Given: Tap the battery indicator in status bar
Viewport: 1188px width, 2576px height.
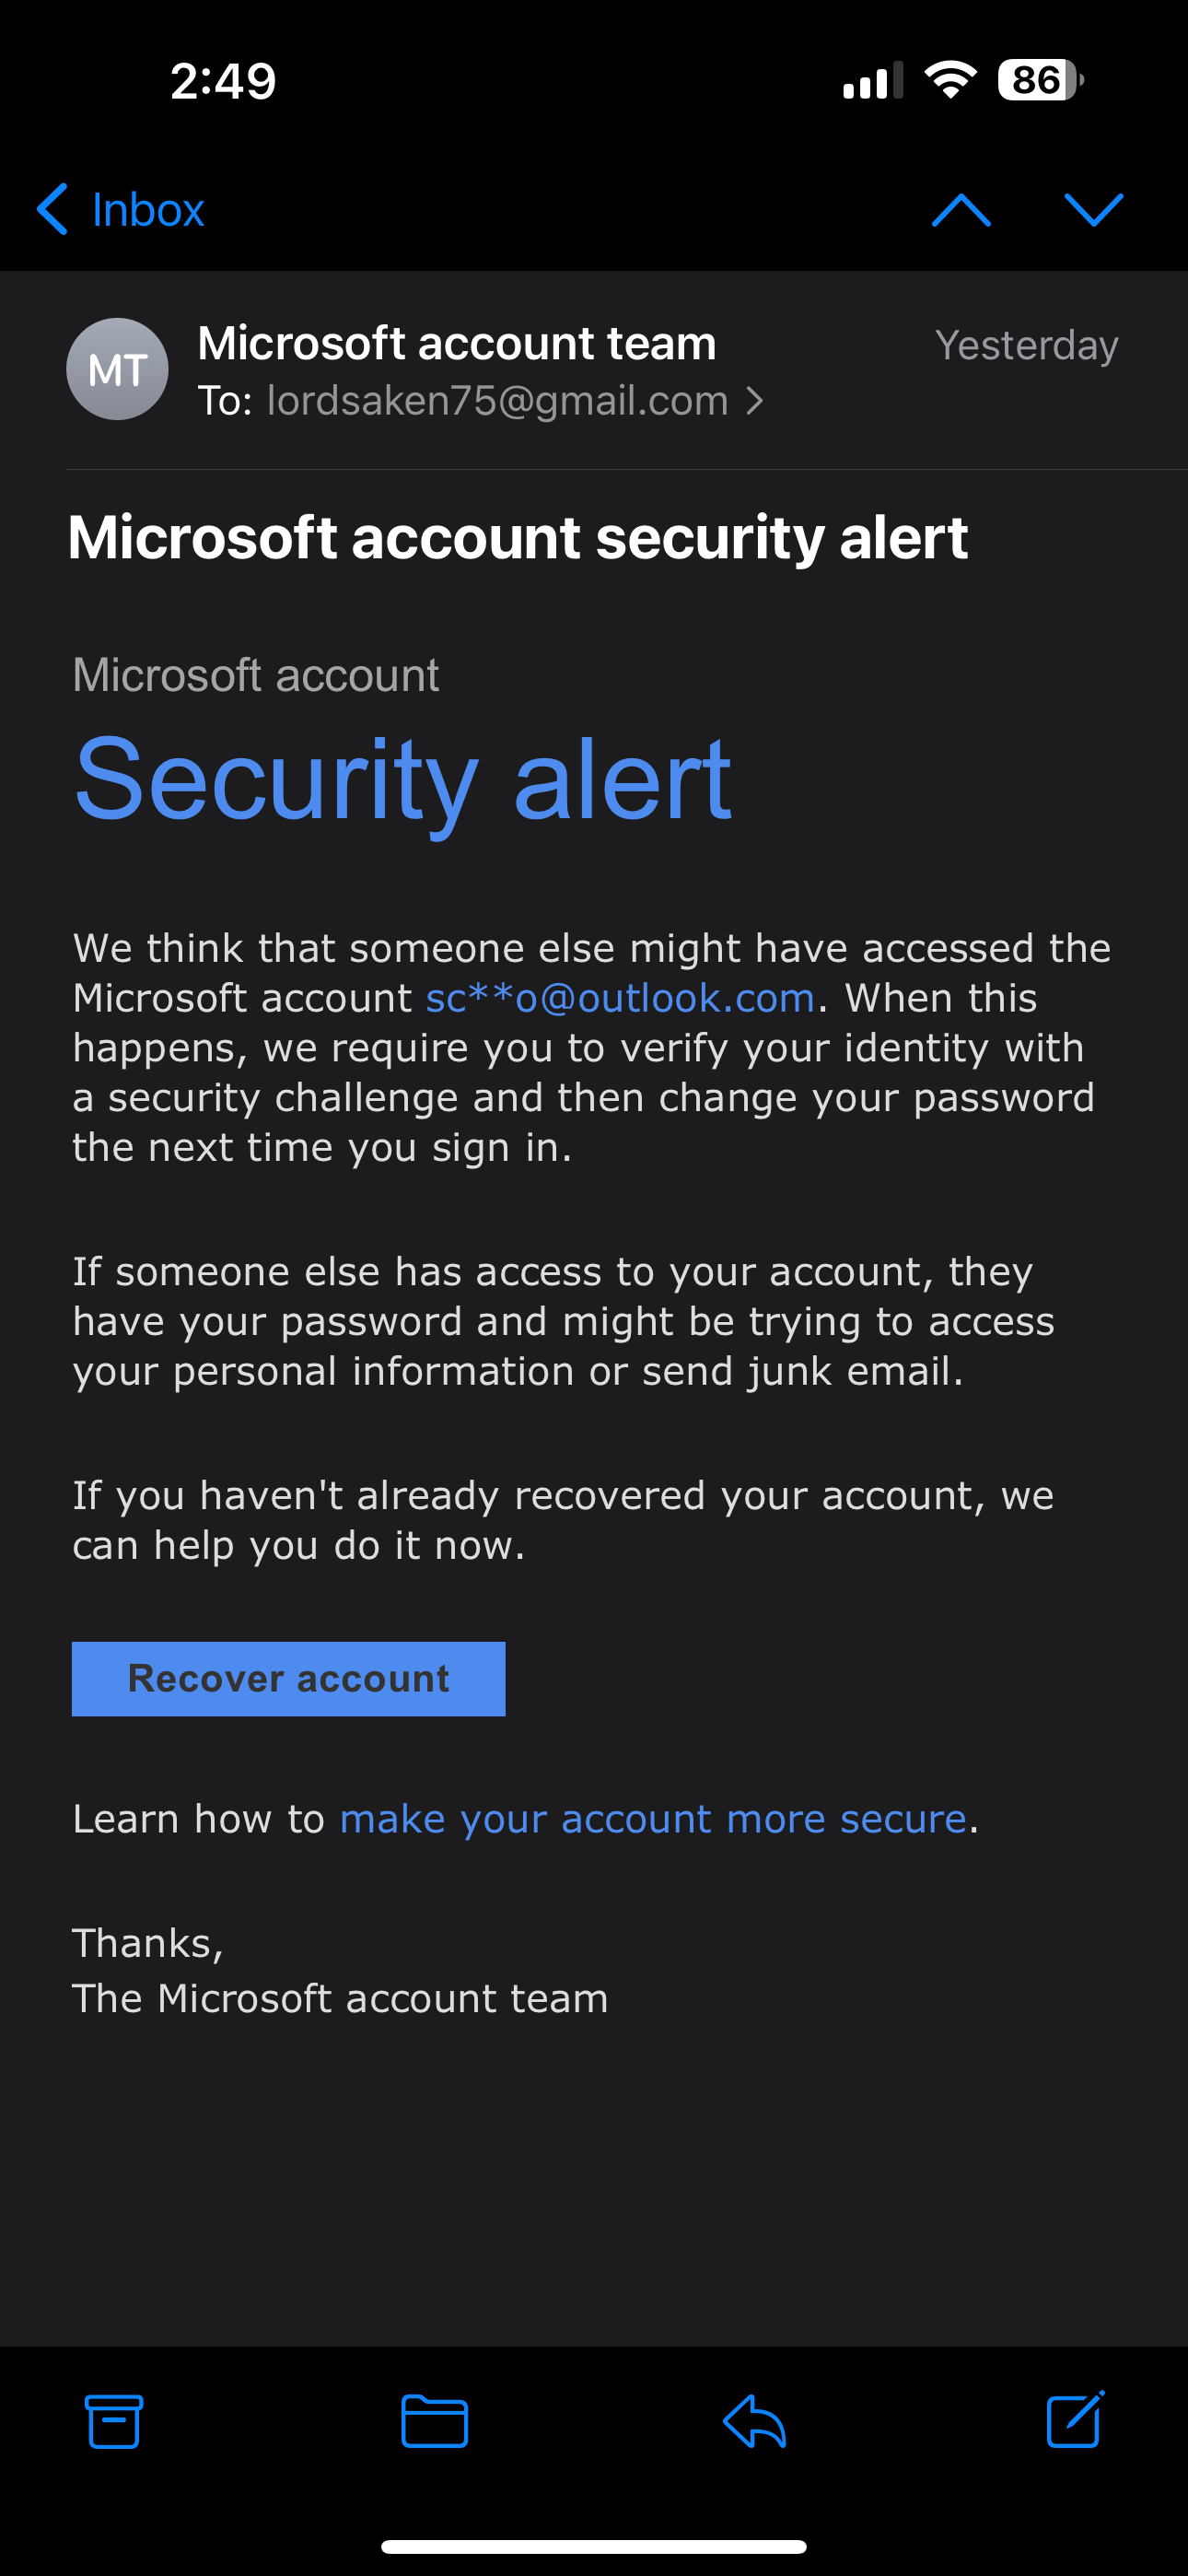Looking at the screenshot, I should pyautogui.click(x=1040, y=80).
